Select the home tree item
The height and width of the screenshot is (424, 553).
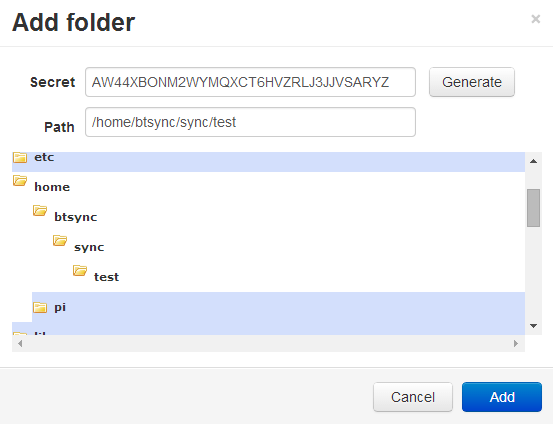[x=52, y=187]
